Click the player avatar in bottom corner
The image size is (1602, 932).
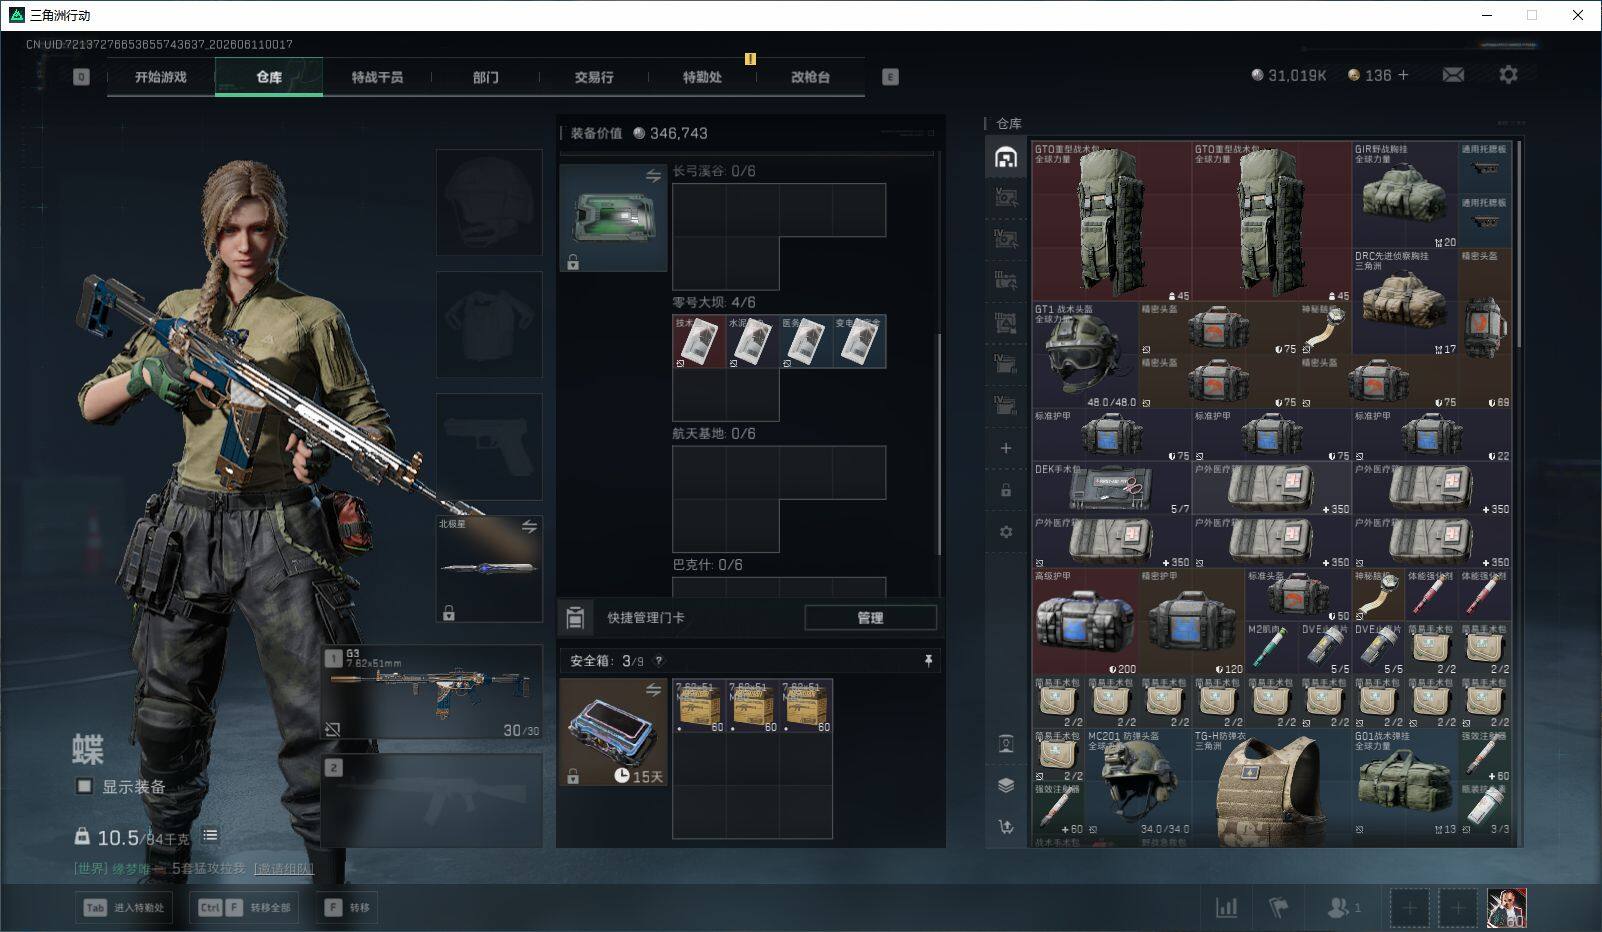[1506, 907]
